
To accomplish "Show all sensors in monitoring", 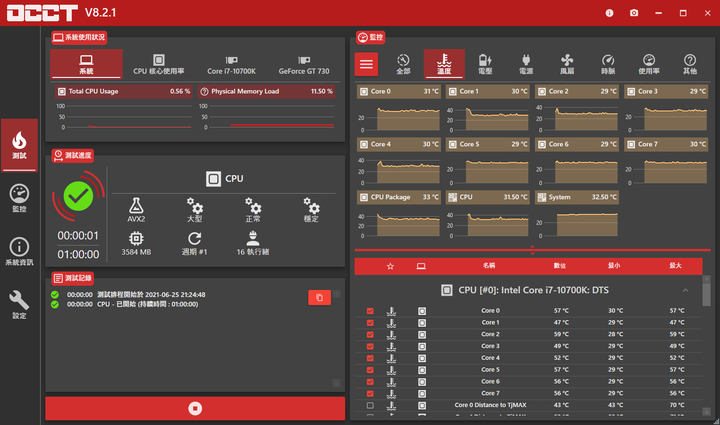I will click(x=403, y=64).
